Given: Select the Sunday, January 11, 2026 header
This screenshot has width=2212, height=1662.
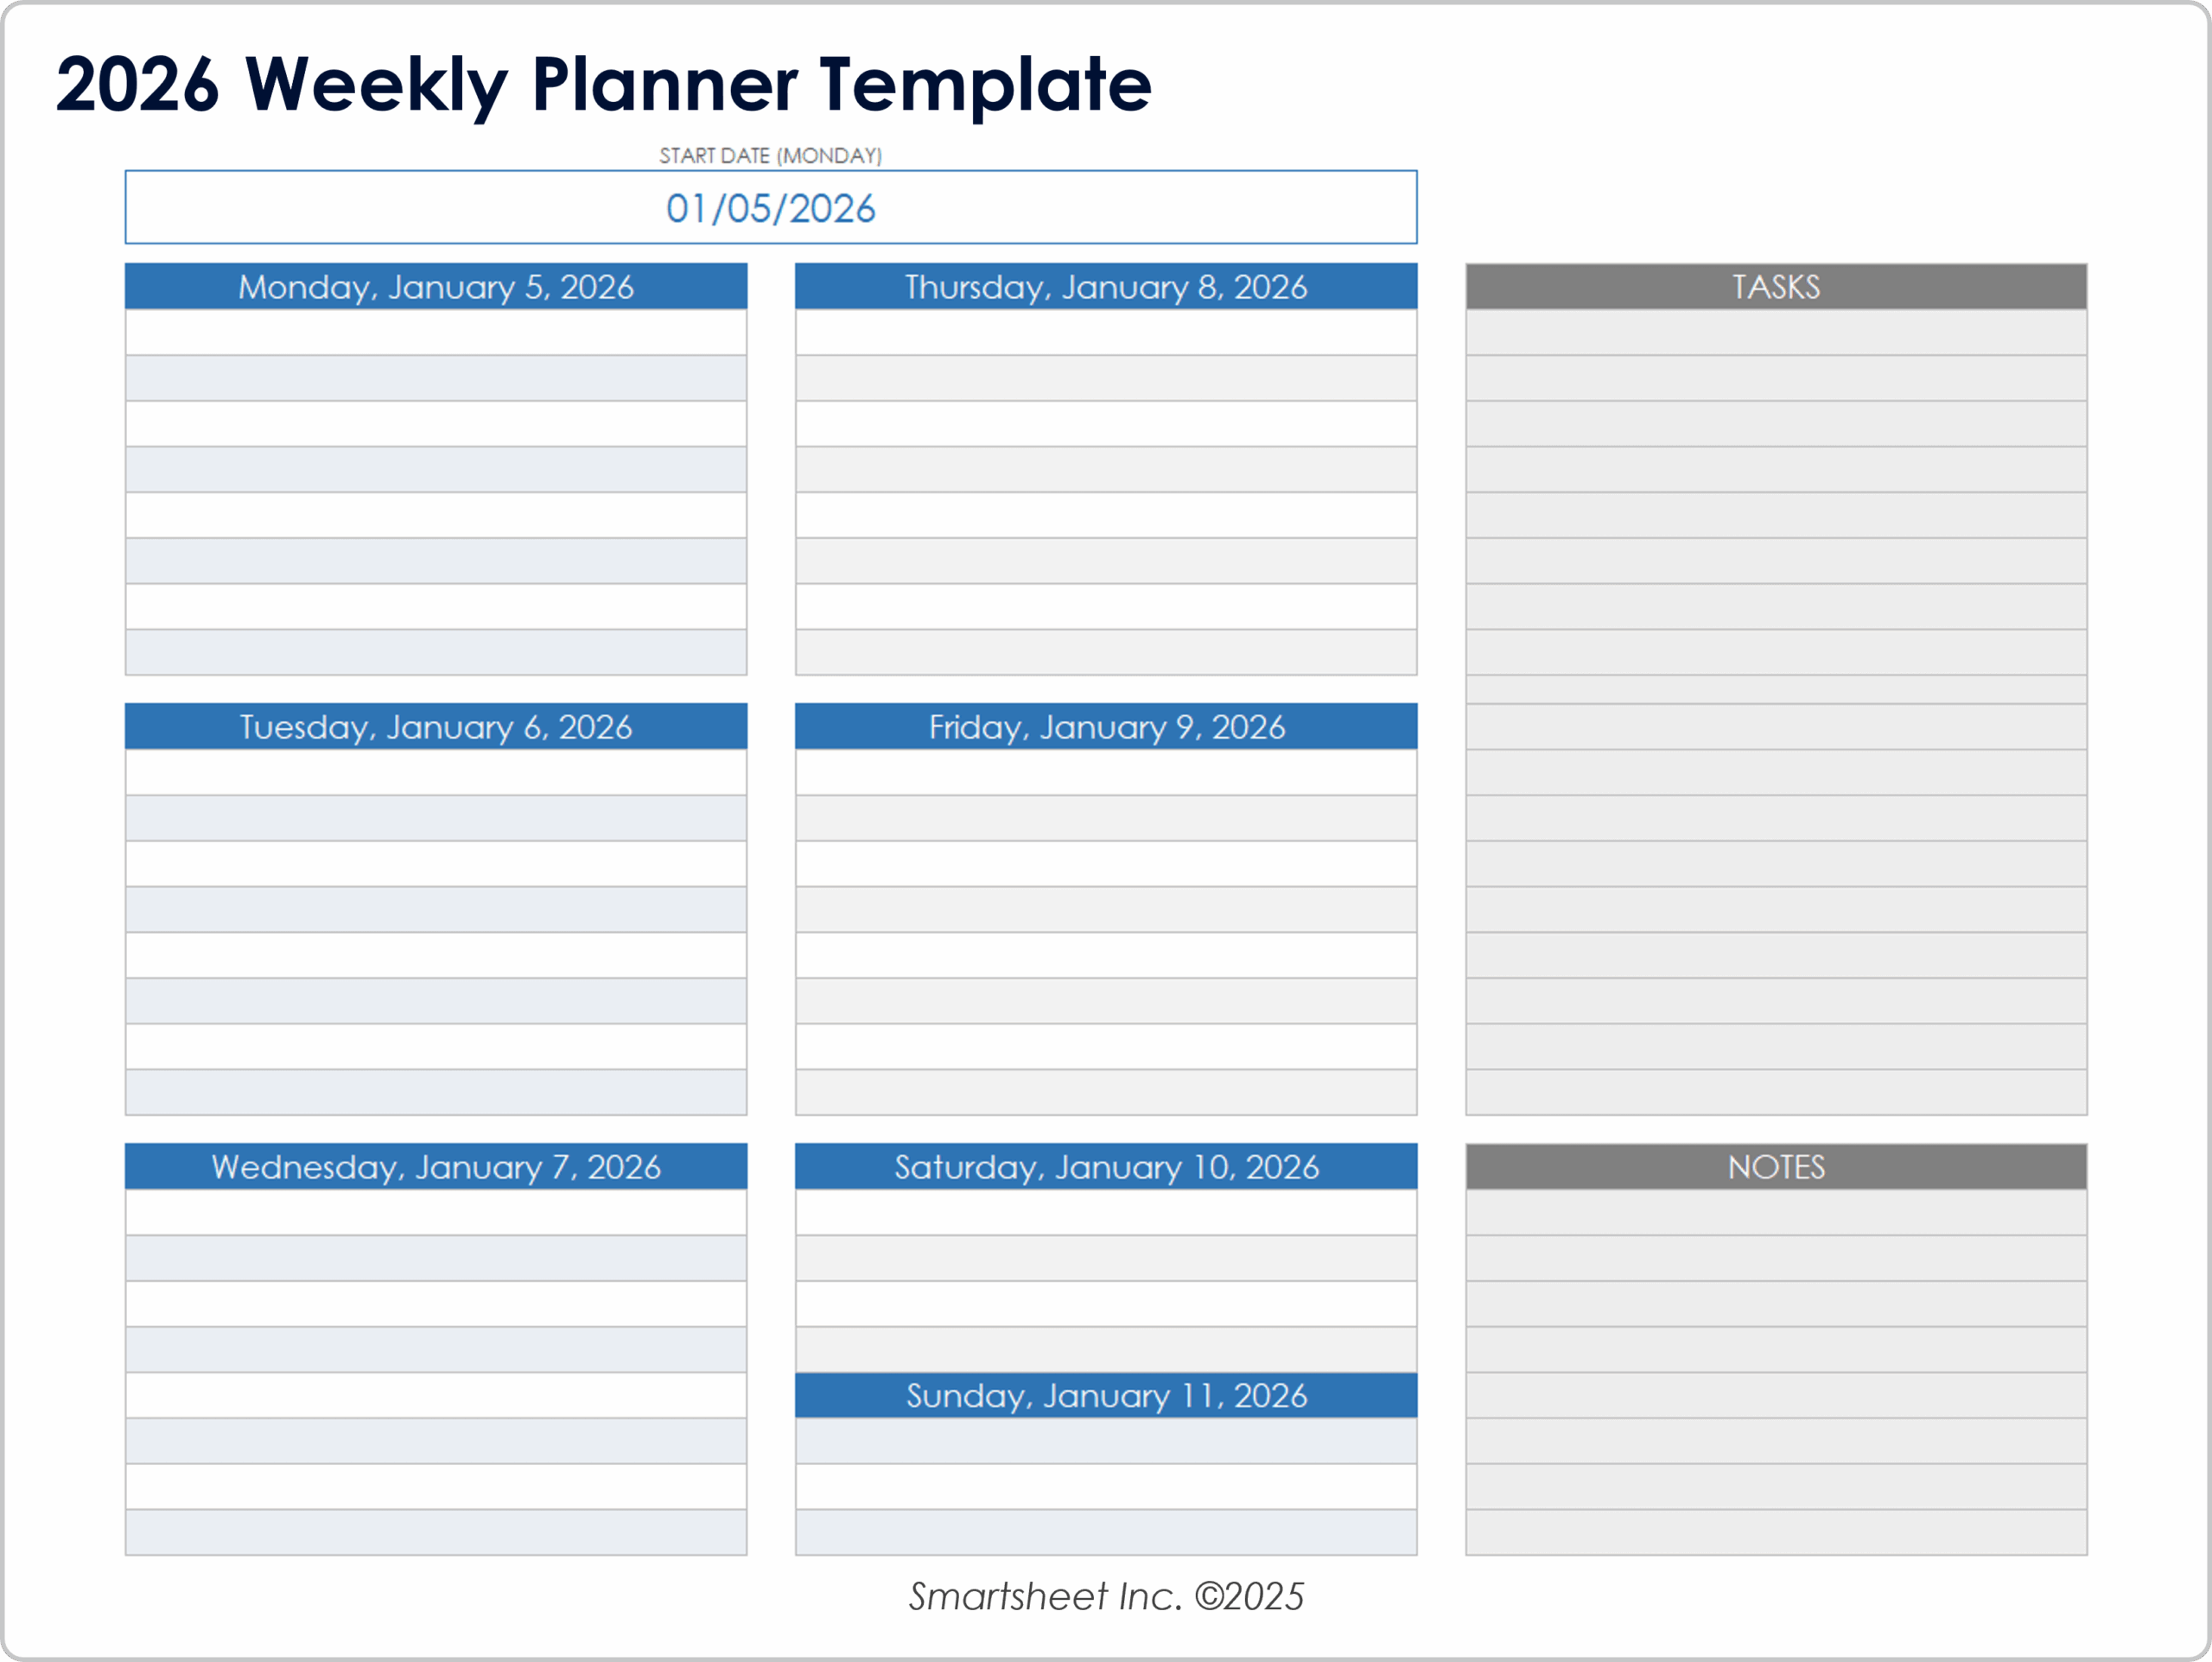Looking at the screenshot, I should [x=1106, y=1395].
